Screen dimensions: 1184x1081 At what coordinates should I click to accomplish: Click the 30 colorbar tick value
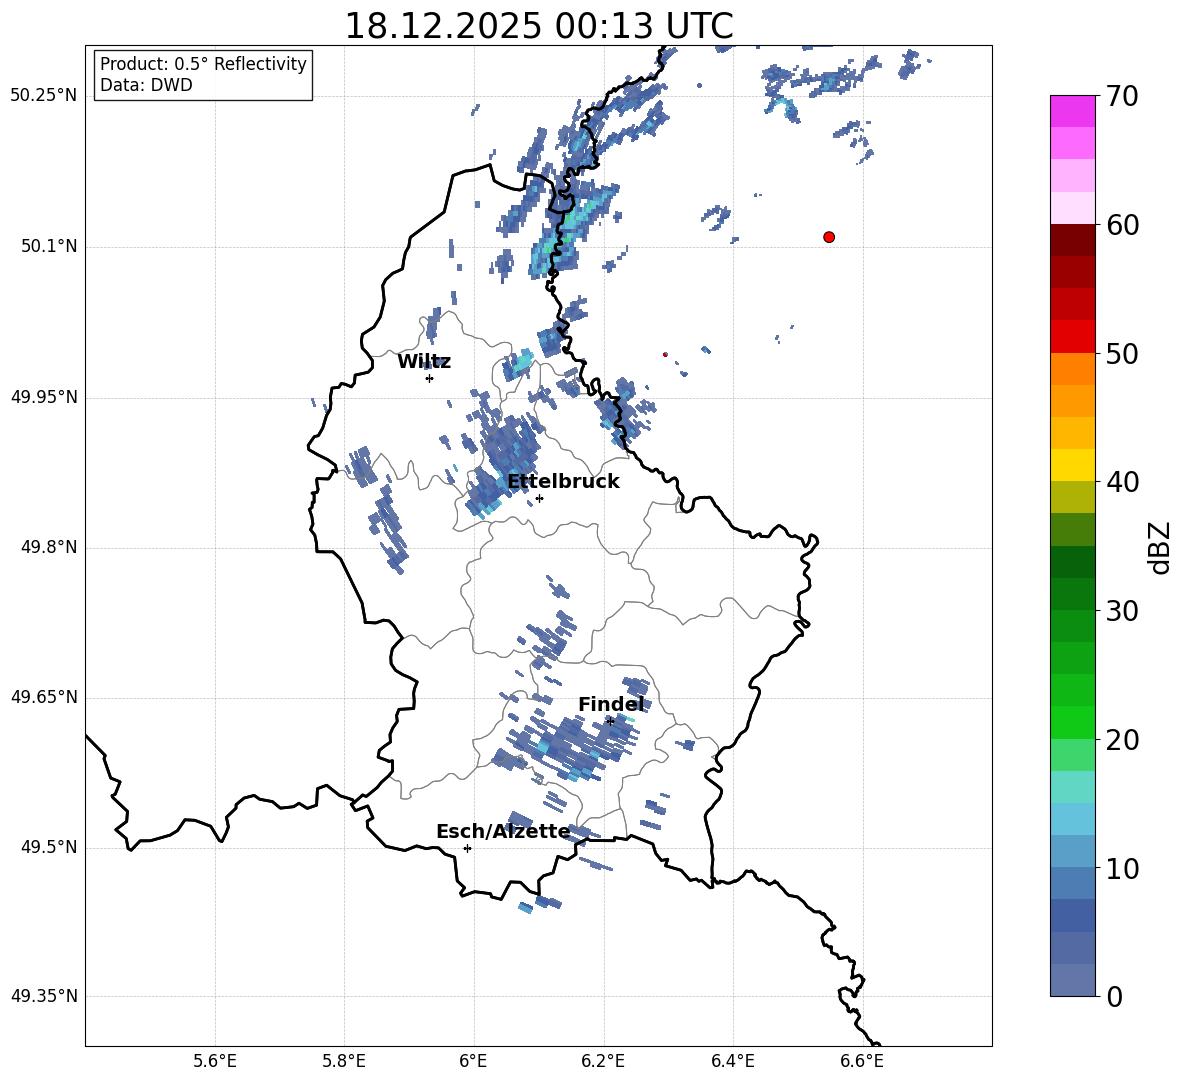pos(1122,611)
